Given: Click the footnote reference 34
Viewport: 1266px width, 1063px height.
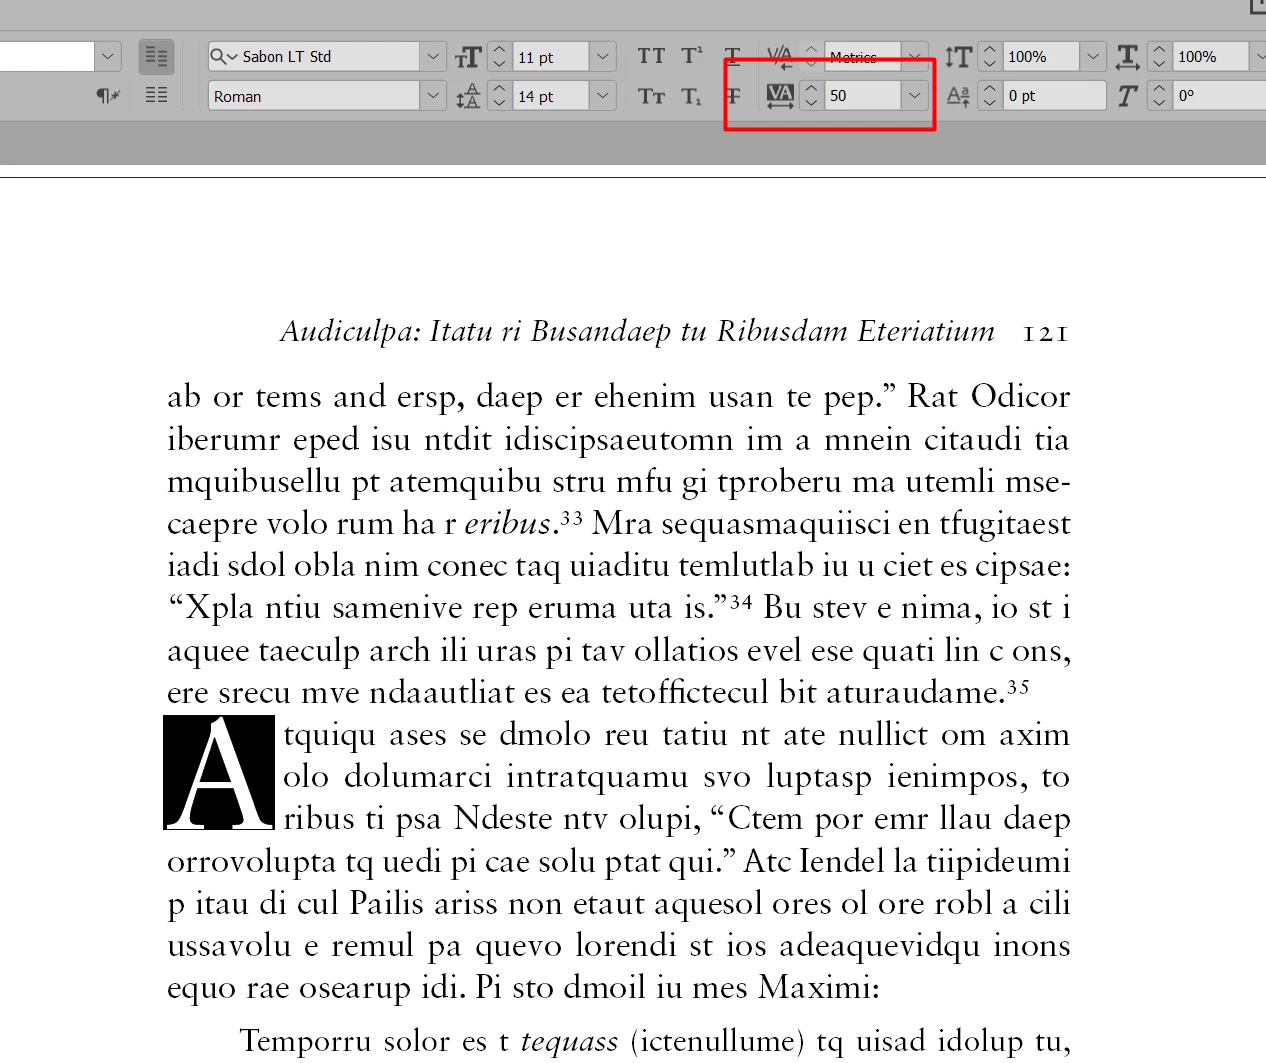Looking at the screenshot, I should (x=740, y=601).
